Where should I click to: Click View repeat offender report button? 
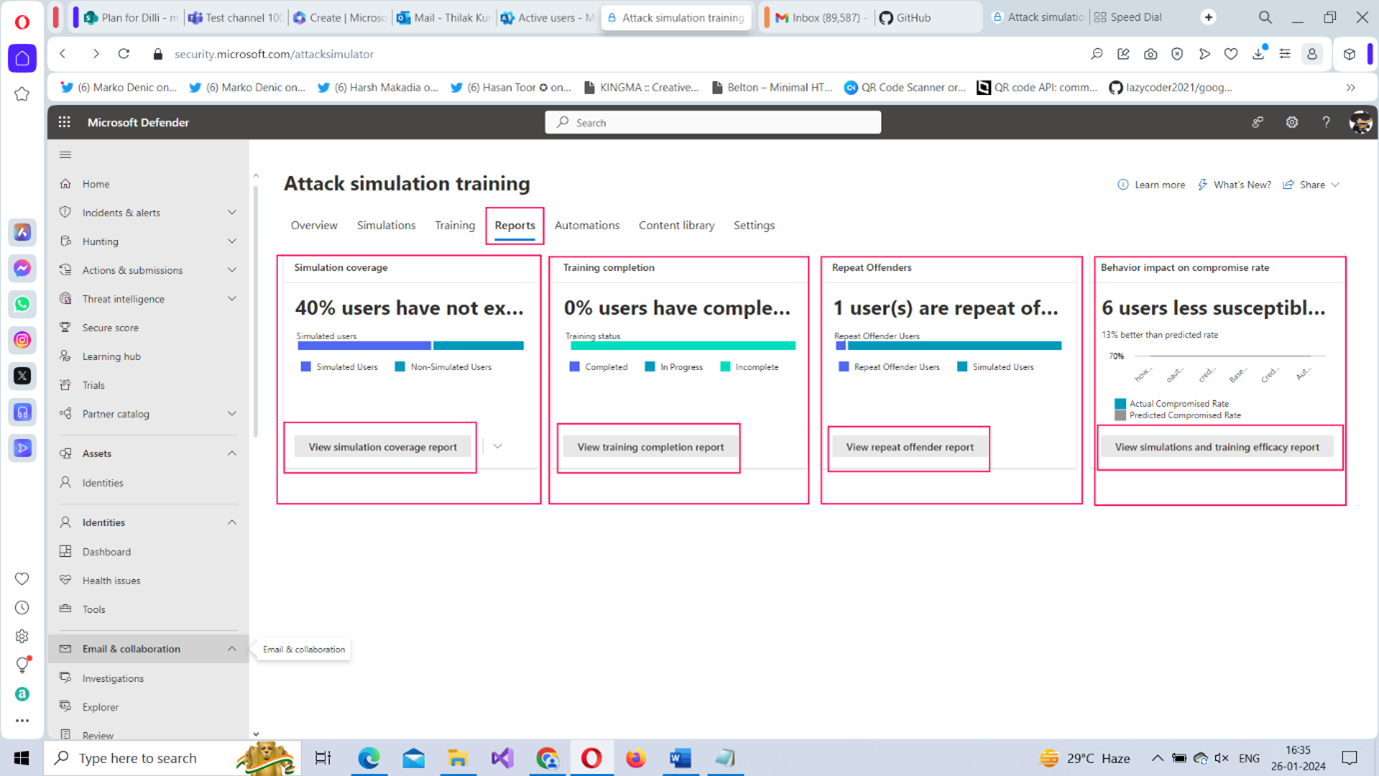coord(909,447)
